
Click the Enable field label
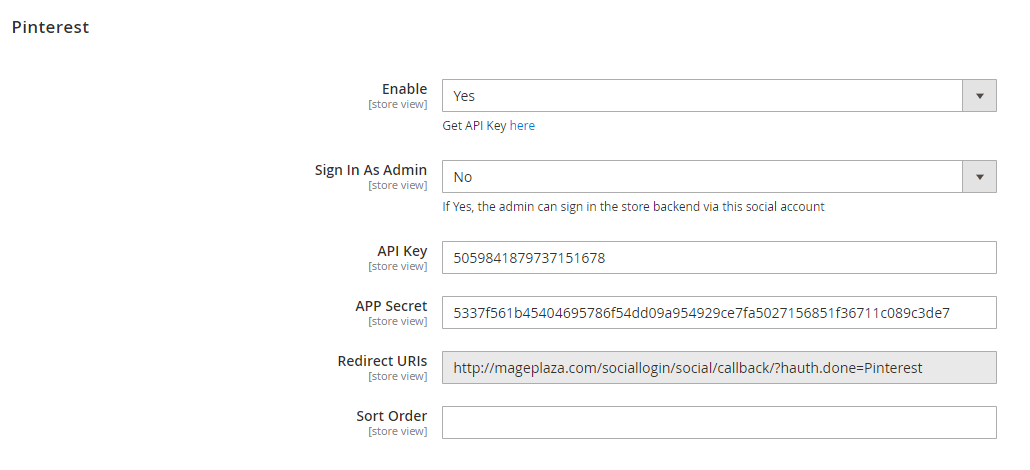click(x=404, y=89)
